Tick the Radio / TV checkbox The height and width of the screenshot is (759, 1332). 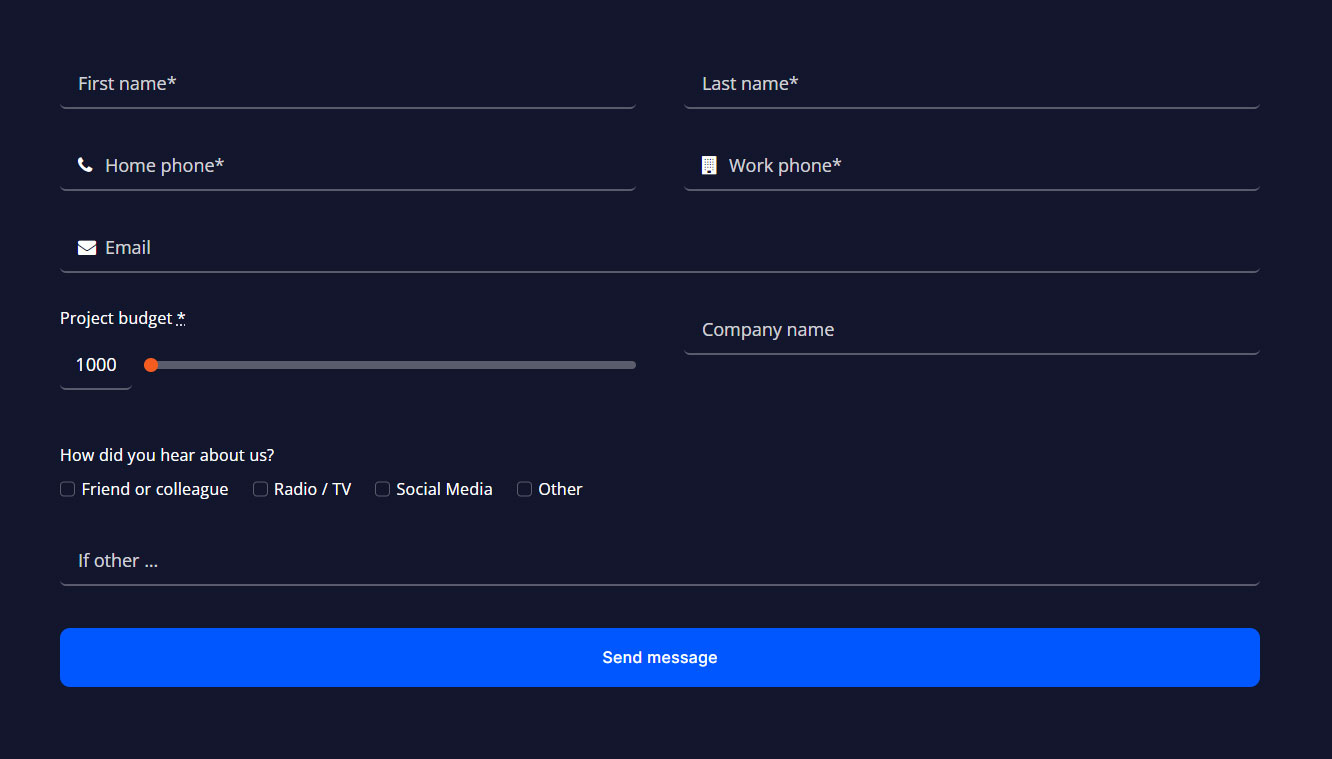point(260,489)
